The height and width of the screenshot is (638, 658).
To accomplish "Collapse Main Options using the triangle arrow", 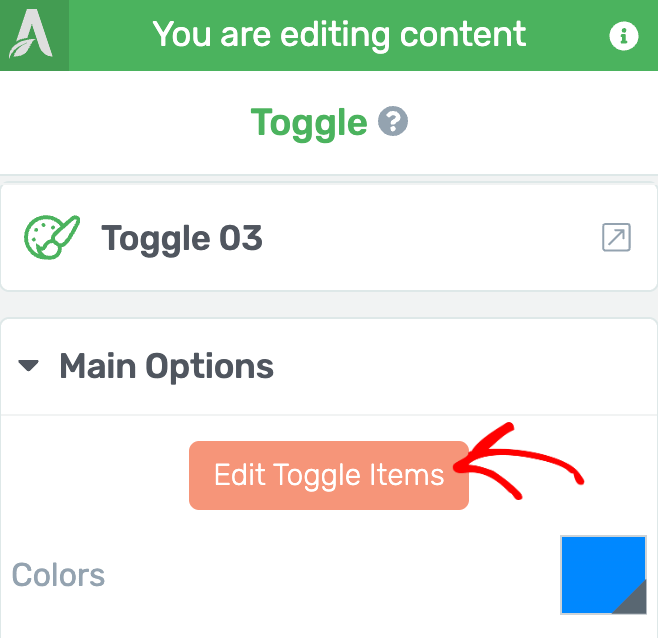I will (x=29, y=366).
